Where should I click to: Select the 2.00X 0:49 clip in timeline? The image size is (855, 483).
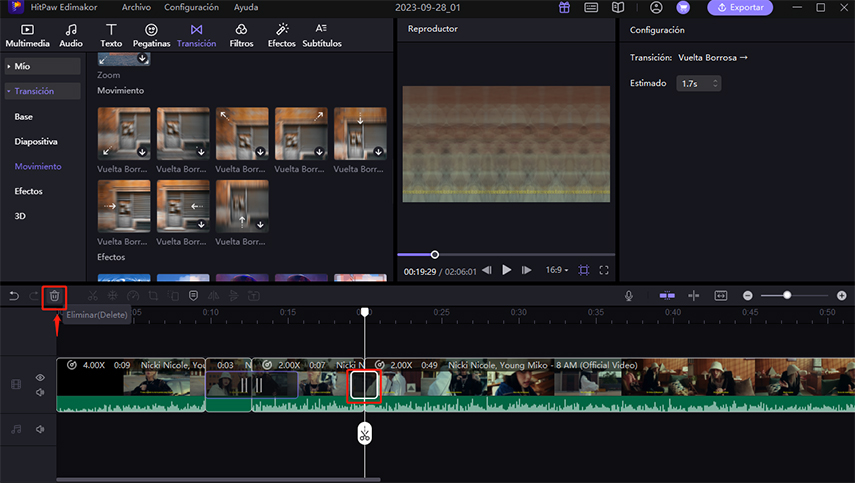610,384
